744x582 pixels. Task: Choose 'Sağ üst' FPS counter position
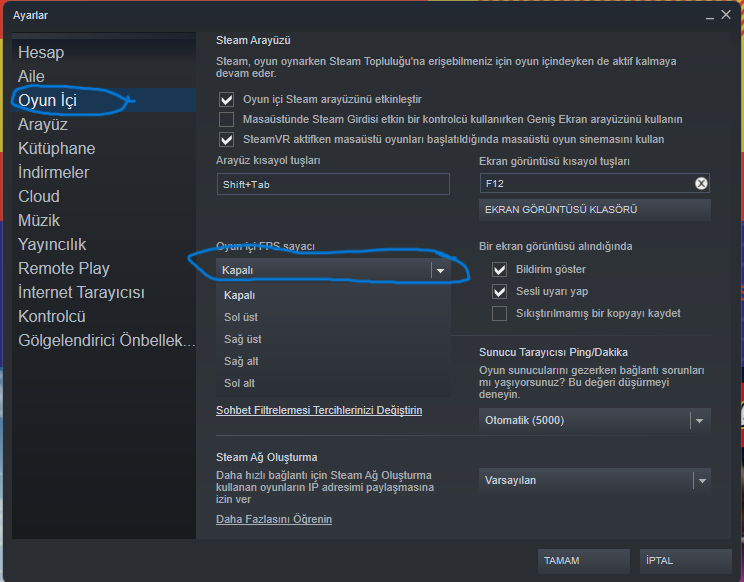pos(333,339)
